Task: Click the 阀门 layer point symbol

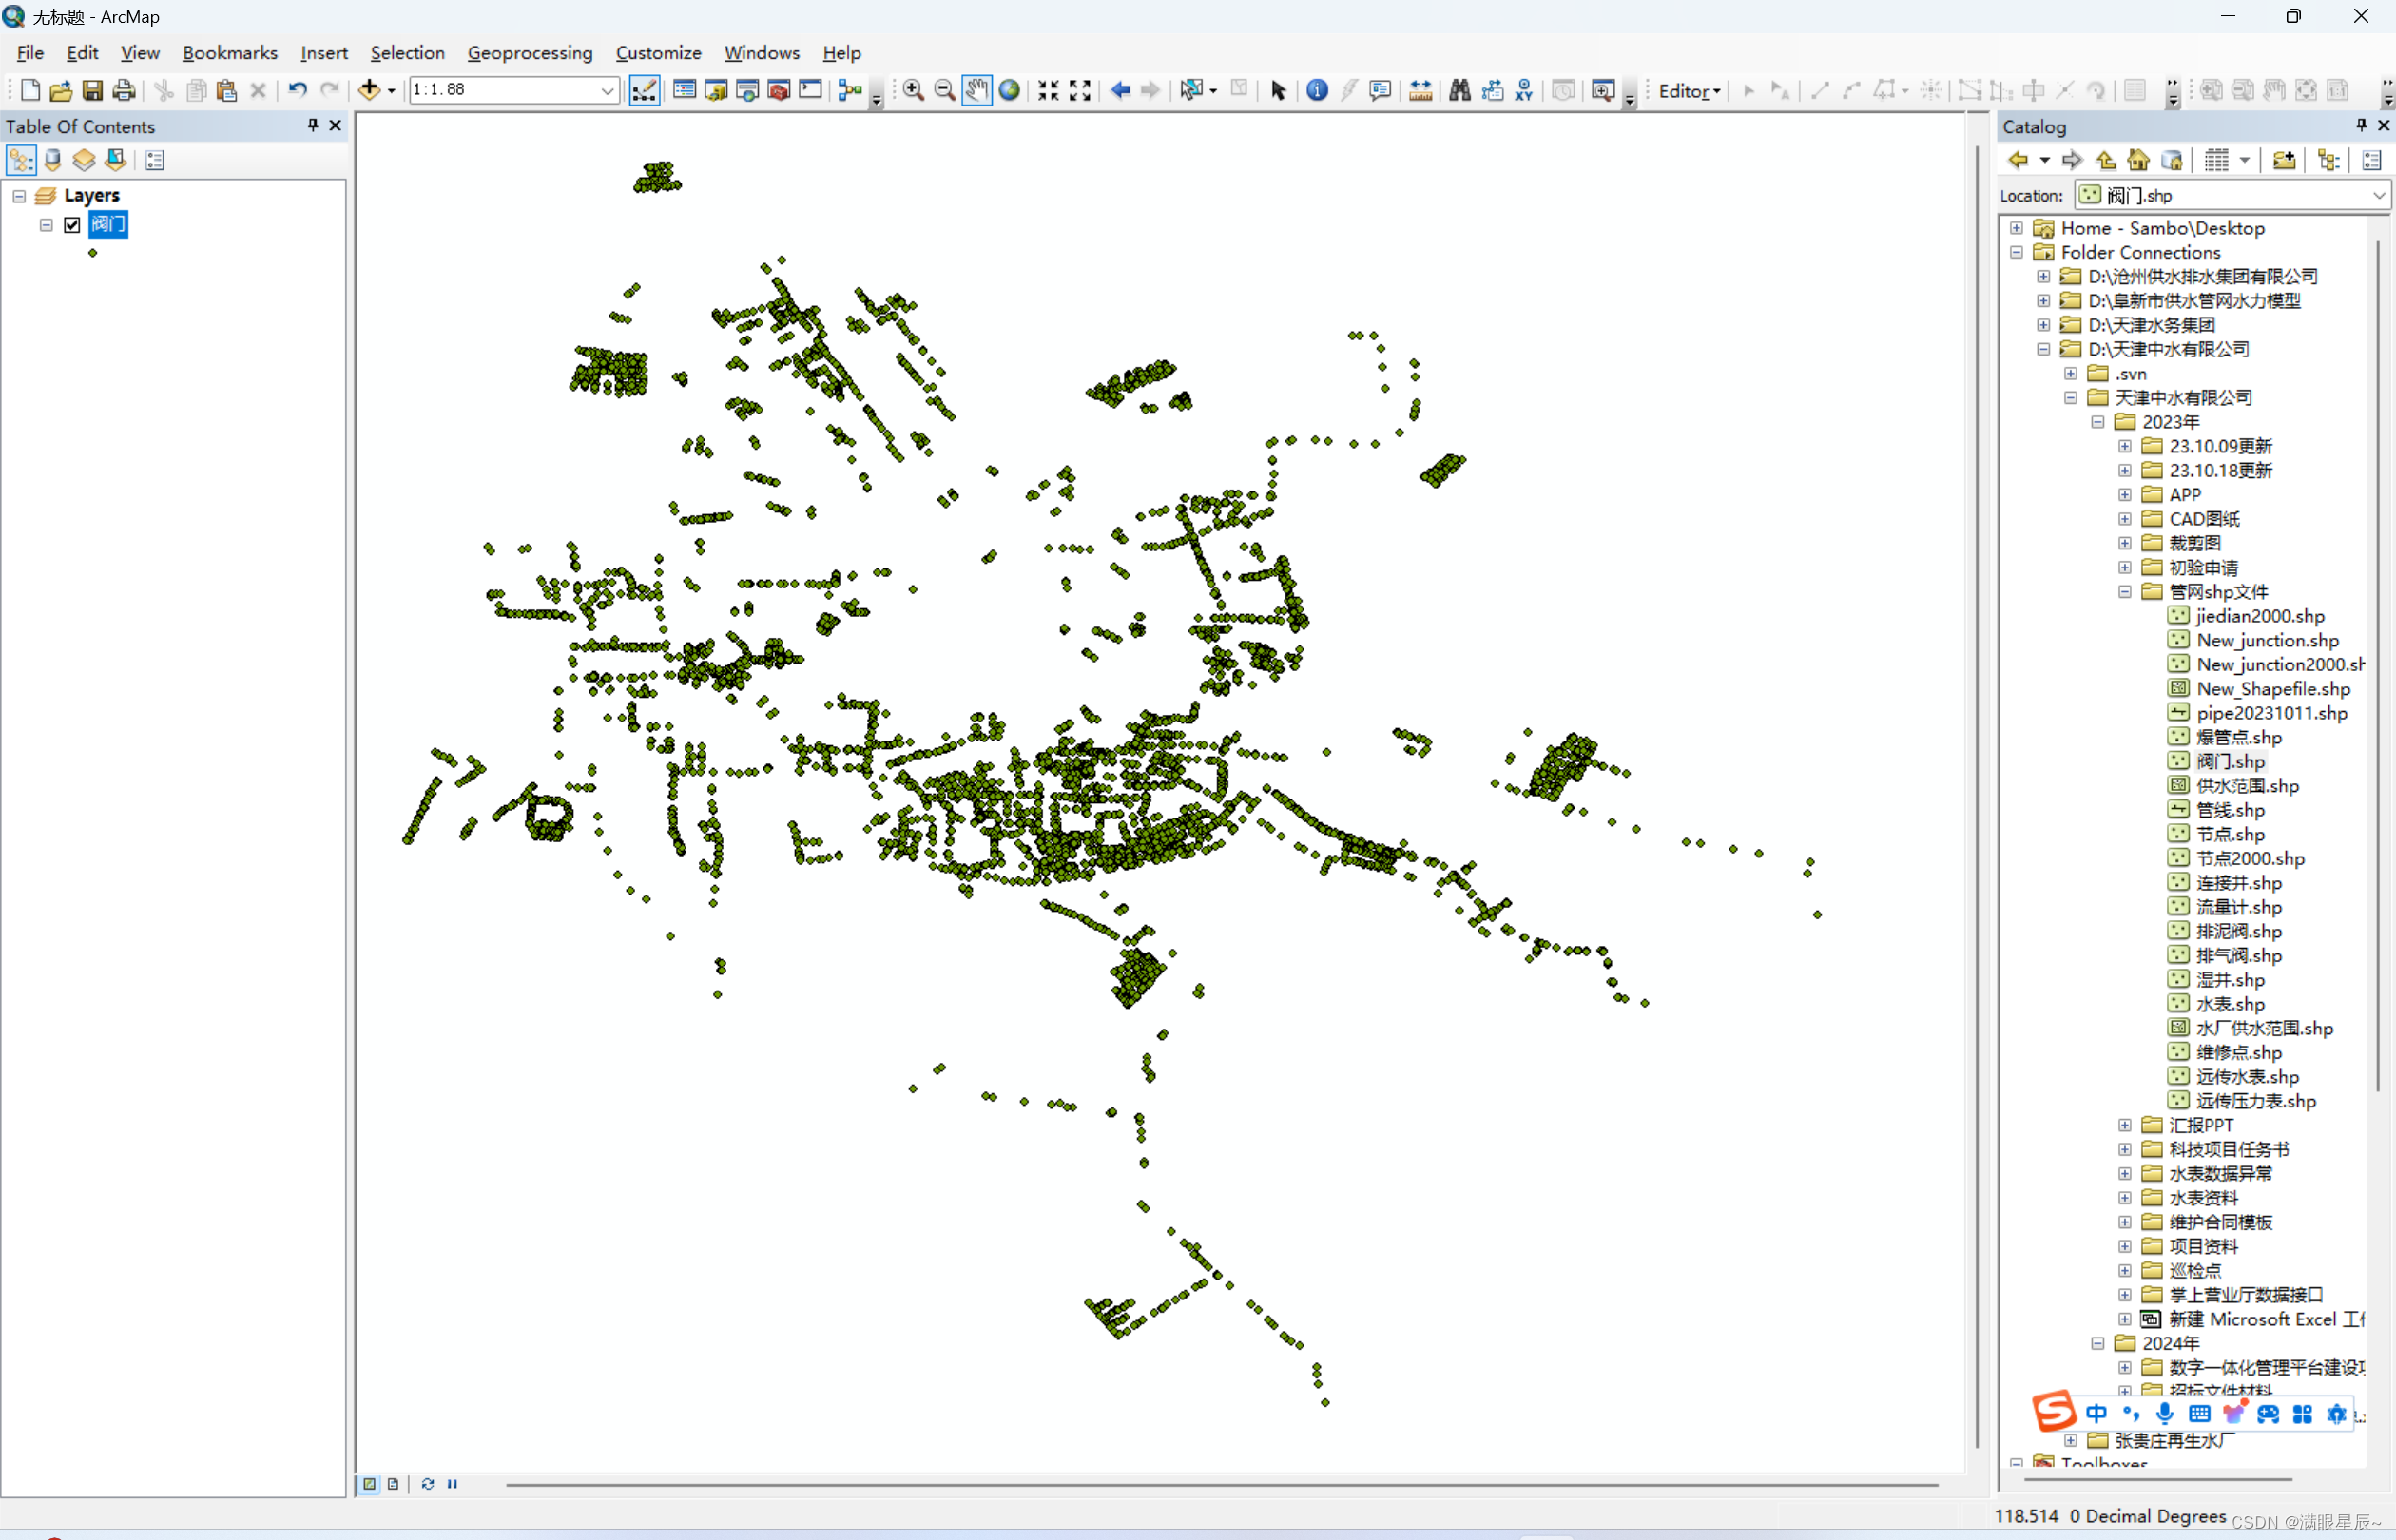Action: coord(93,253)
